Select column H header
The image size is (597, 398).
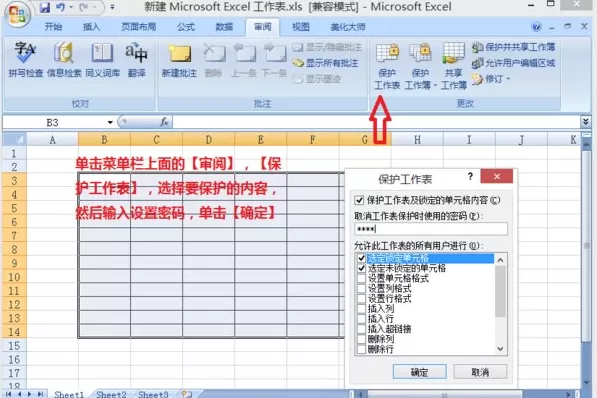pyautogui.click(x=417, y=140)
